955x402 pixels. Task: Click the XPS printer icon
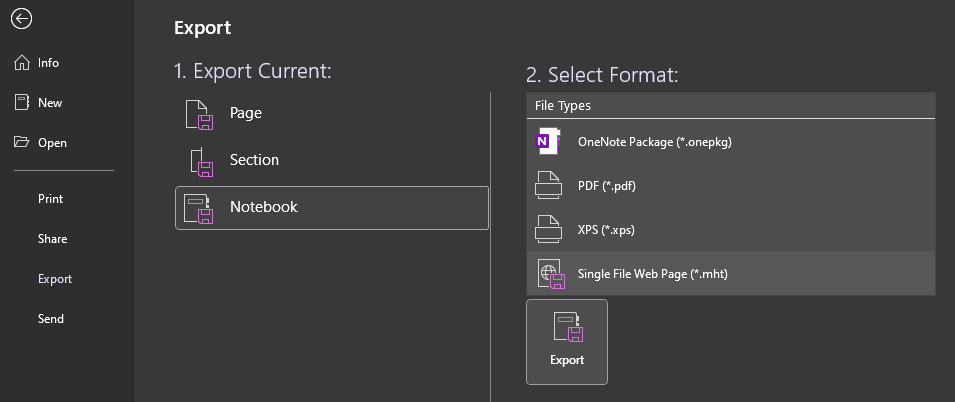pos(548,230)
